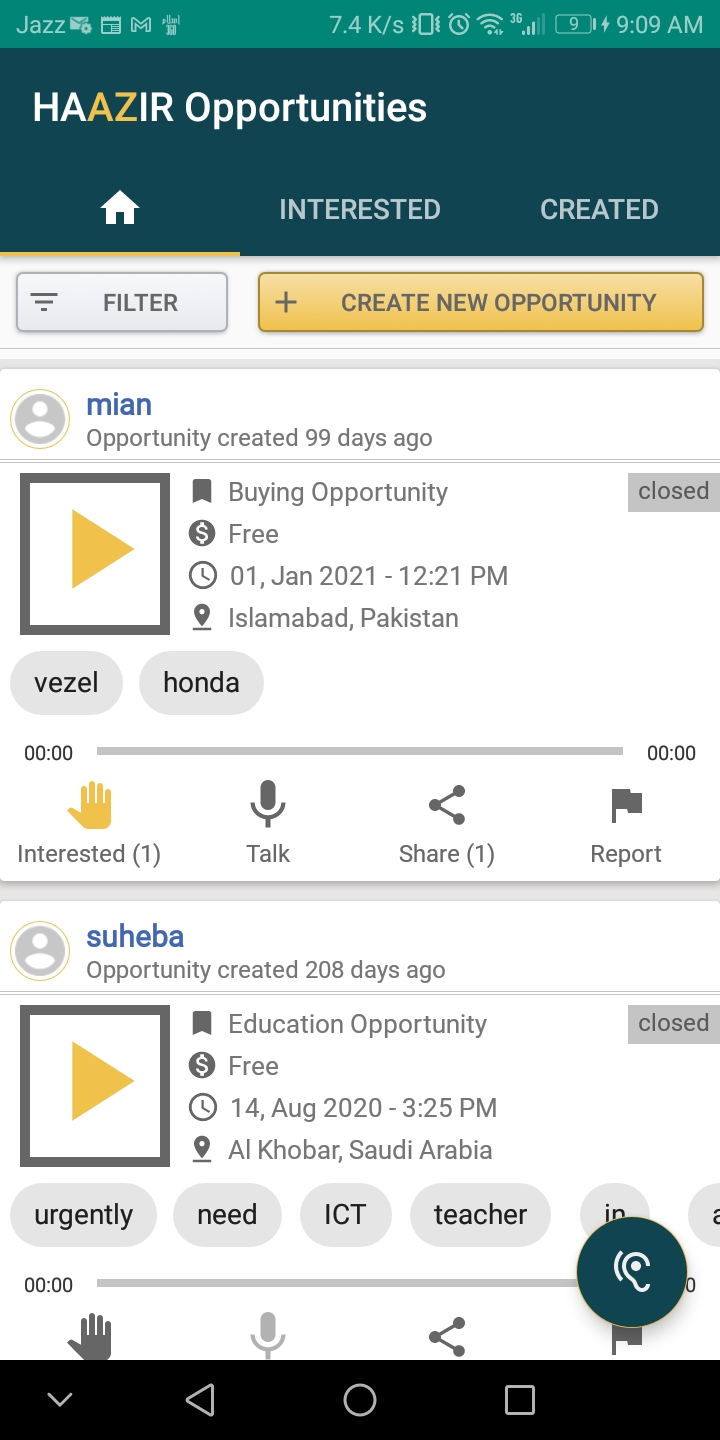This screenshot has width=720, height=1440.
Task: Seek mian's audio progress bar
Action: point(360,751)
